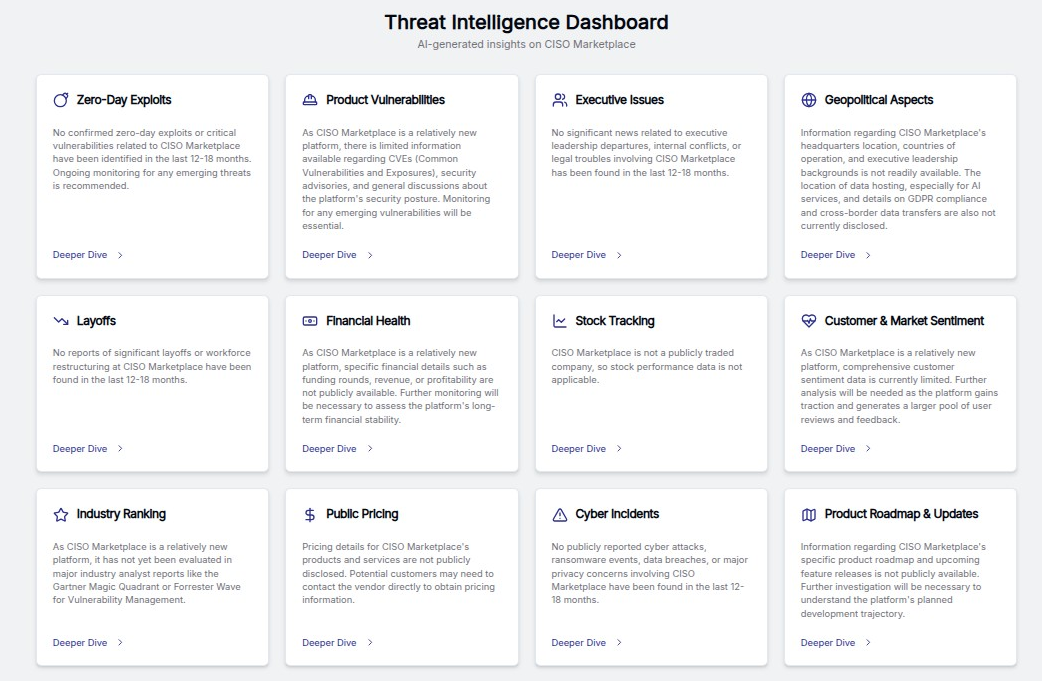The image size is (1042, 681).
Task: Click the Layoffs downward-trend icon
Action: coord(61,321)
